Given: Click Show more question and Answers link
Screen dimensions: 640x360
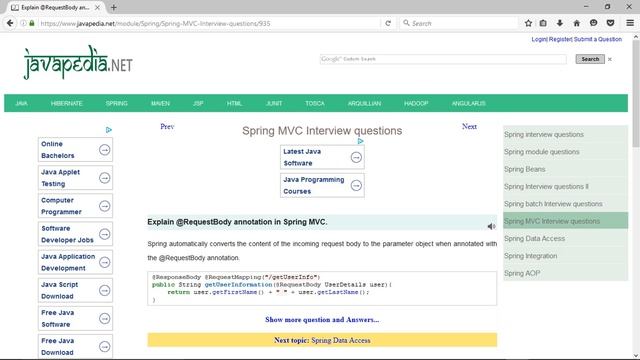Looking at the screenshot, I should pyautogui.click(x=322, y=320).
